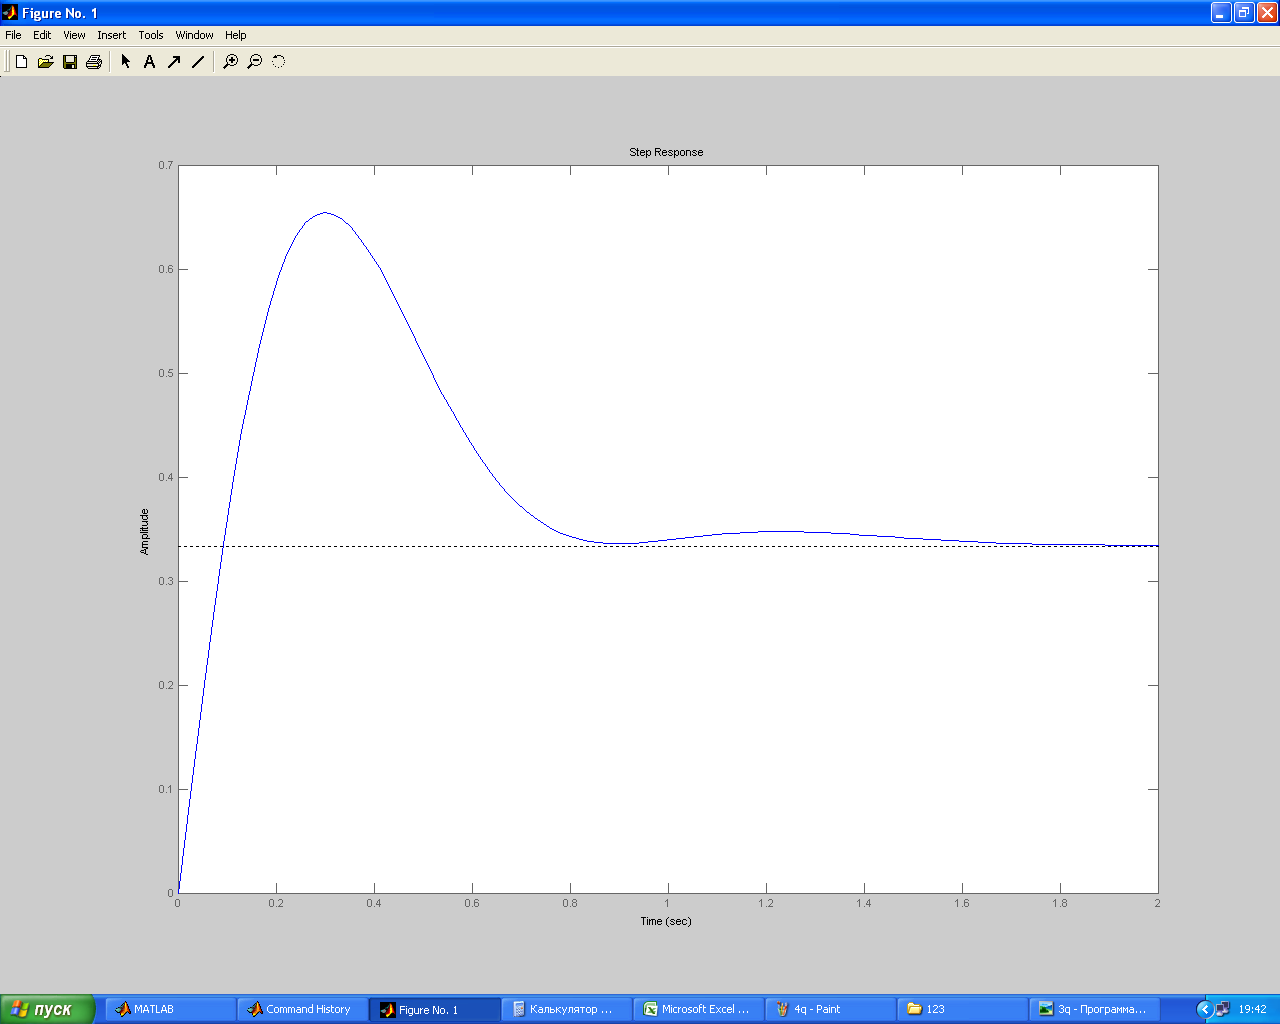This screenshot has height=1024, width=1280.
Task: Click the New Figure toolbar icon
Action: (21, 62)
